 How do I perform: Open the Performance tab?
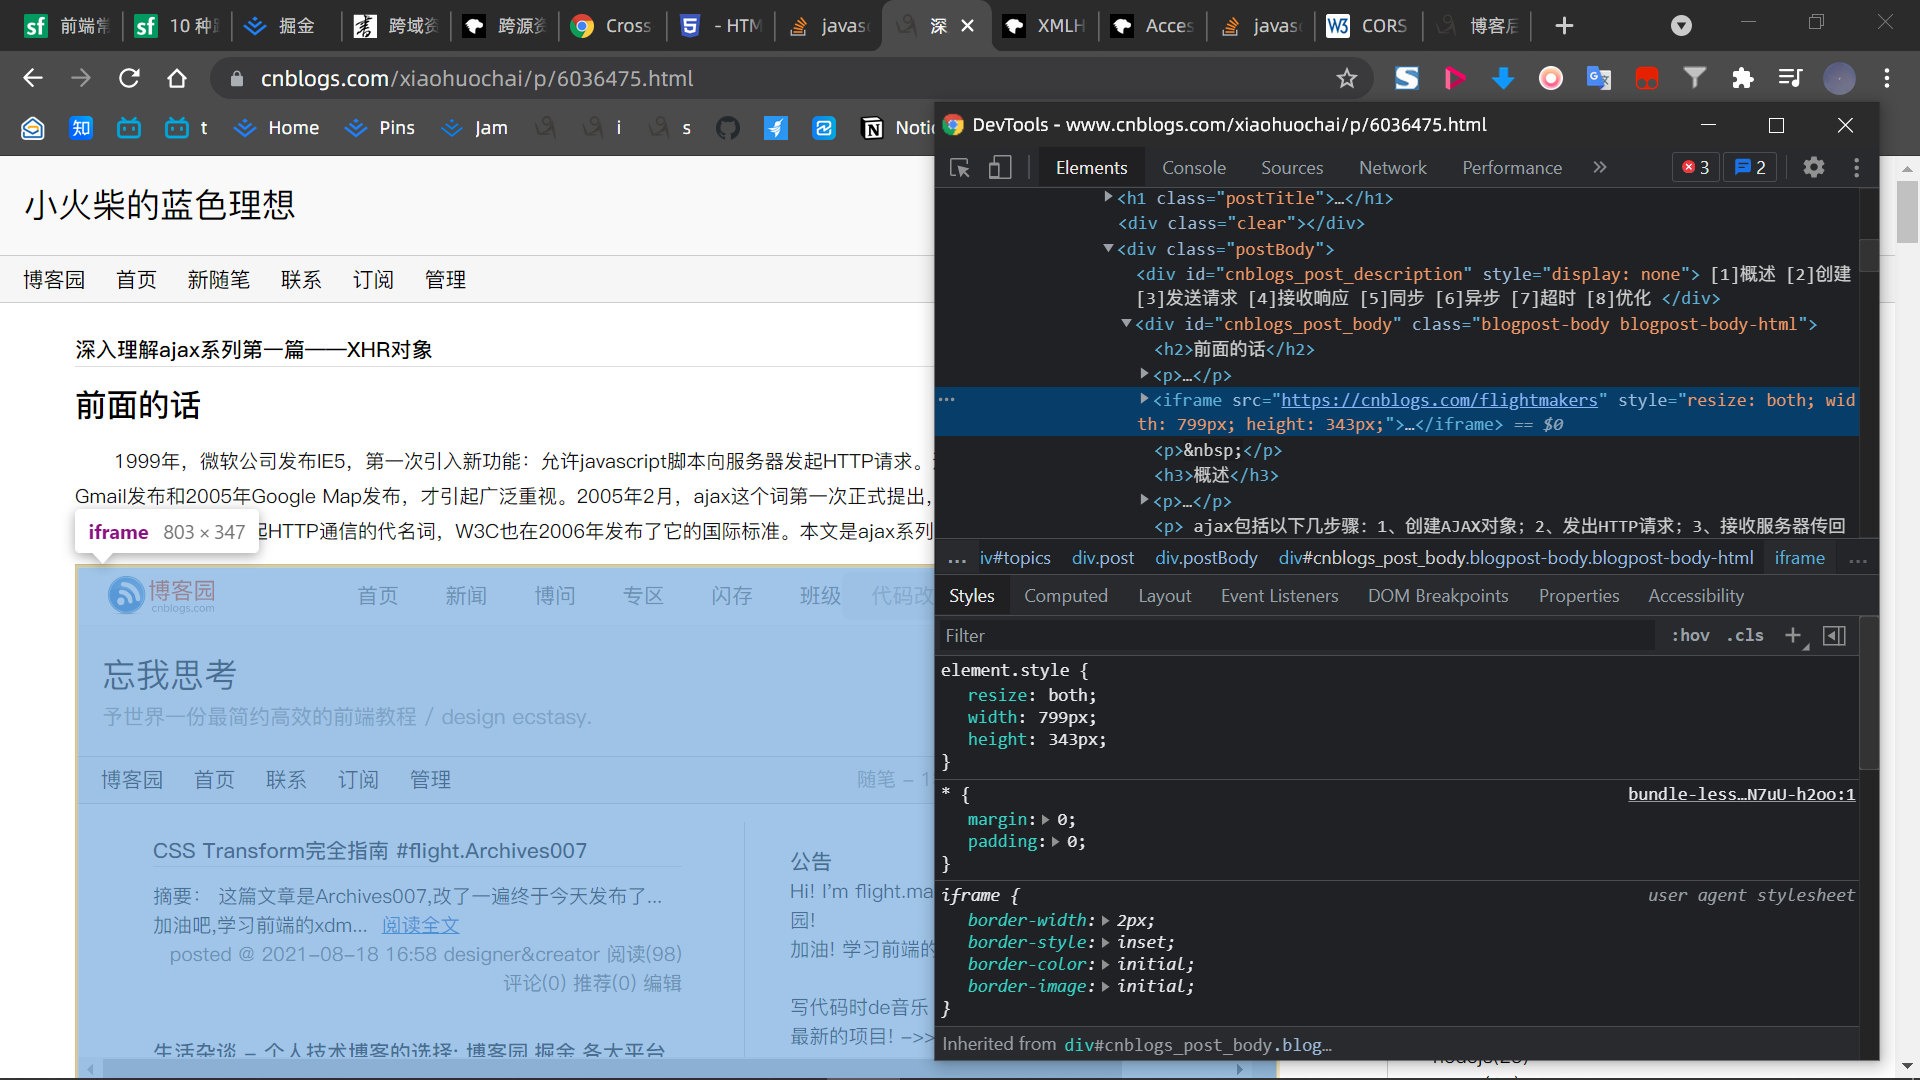coord(1511,168)
